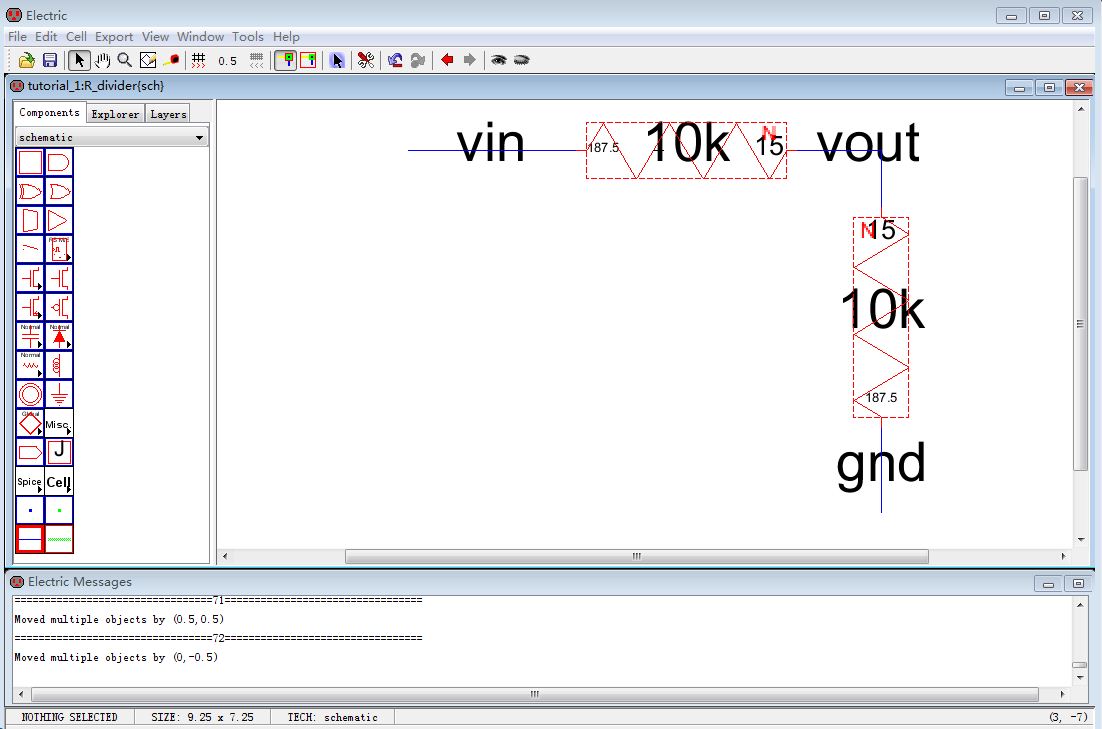
Task: Save the library with the floppy icon
Action: pos(50,60)
